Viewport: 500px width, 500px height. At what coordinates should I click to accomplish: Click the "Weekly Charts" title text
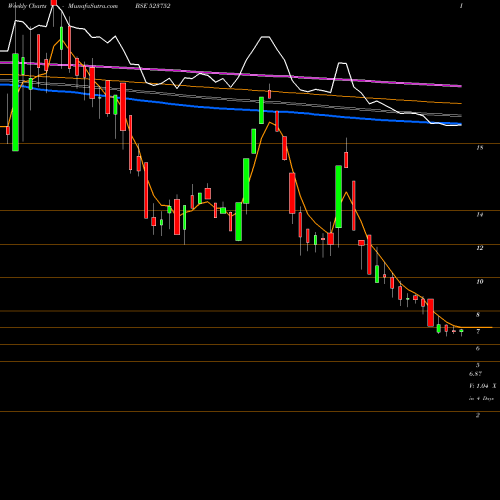pos(27,6)
